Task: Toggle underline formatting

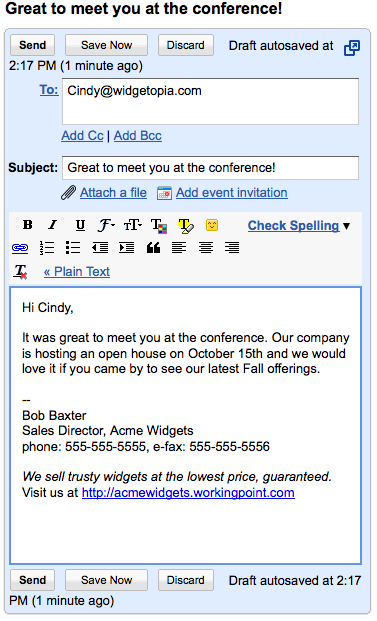Action: coord(80,225)
